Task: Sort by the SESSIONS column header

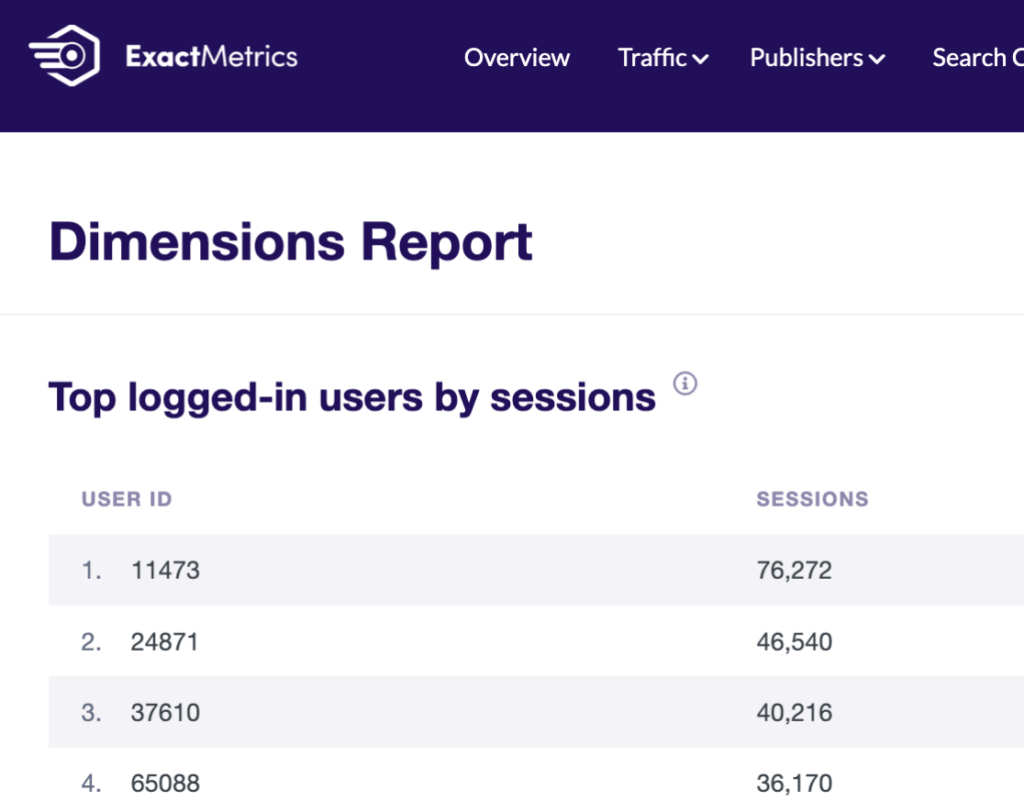Action: click(x=812, y=498)
